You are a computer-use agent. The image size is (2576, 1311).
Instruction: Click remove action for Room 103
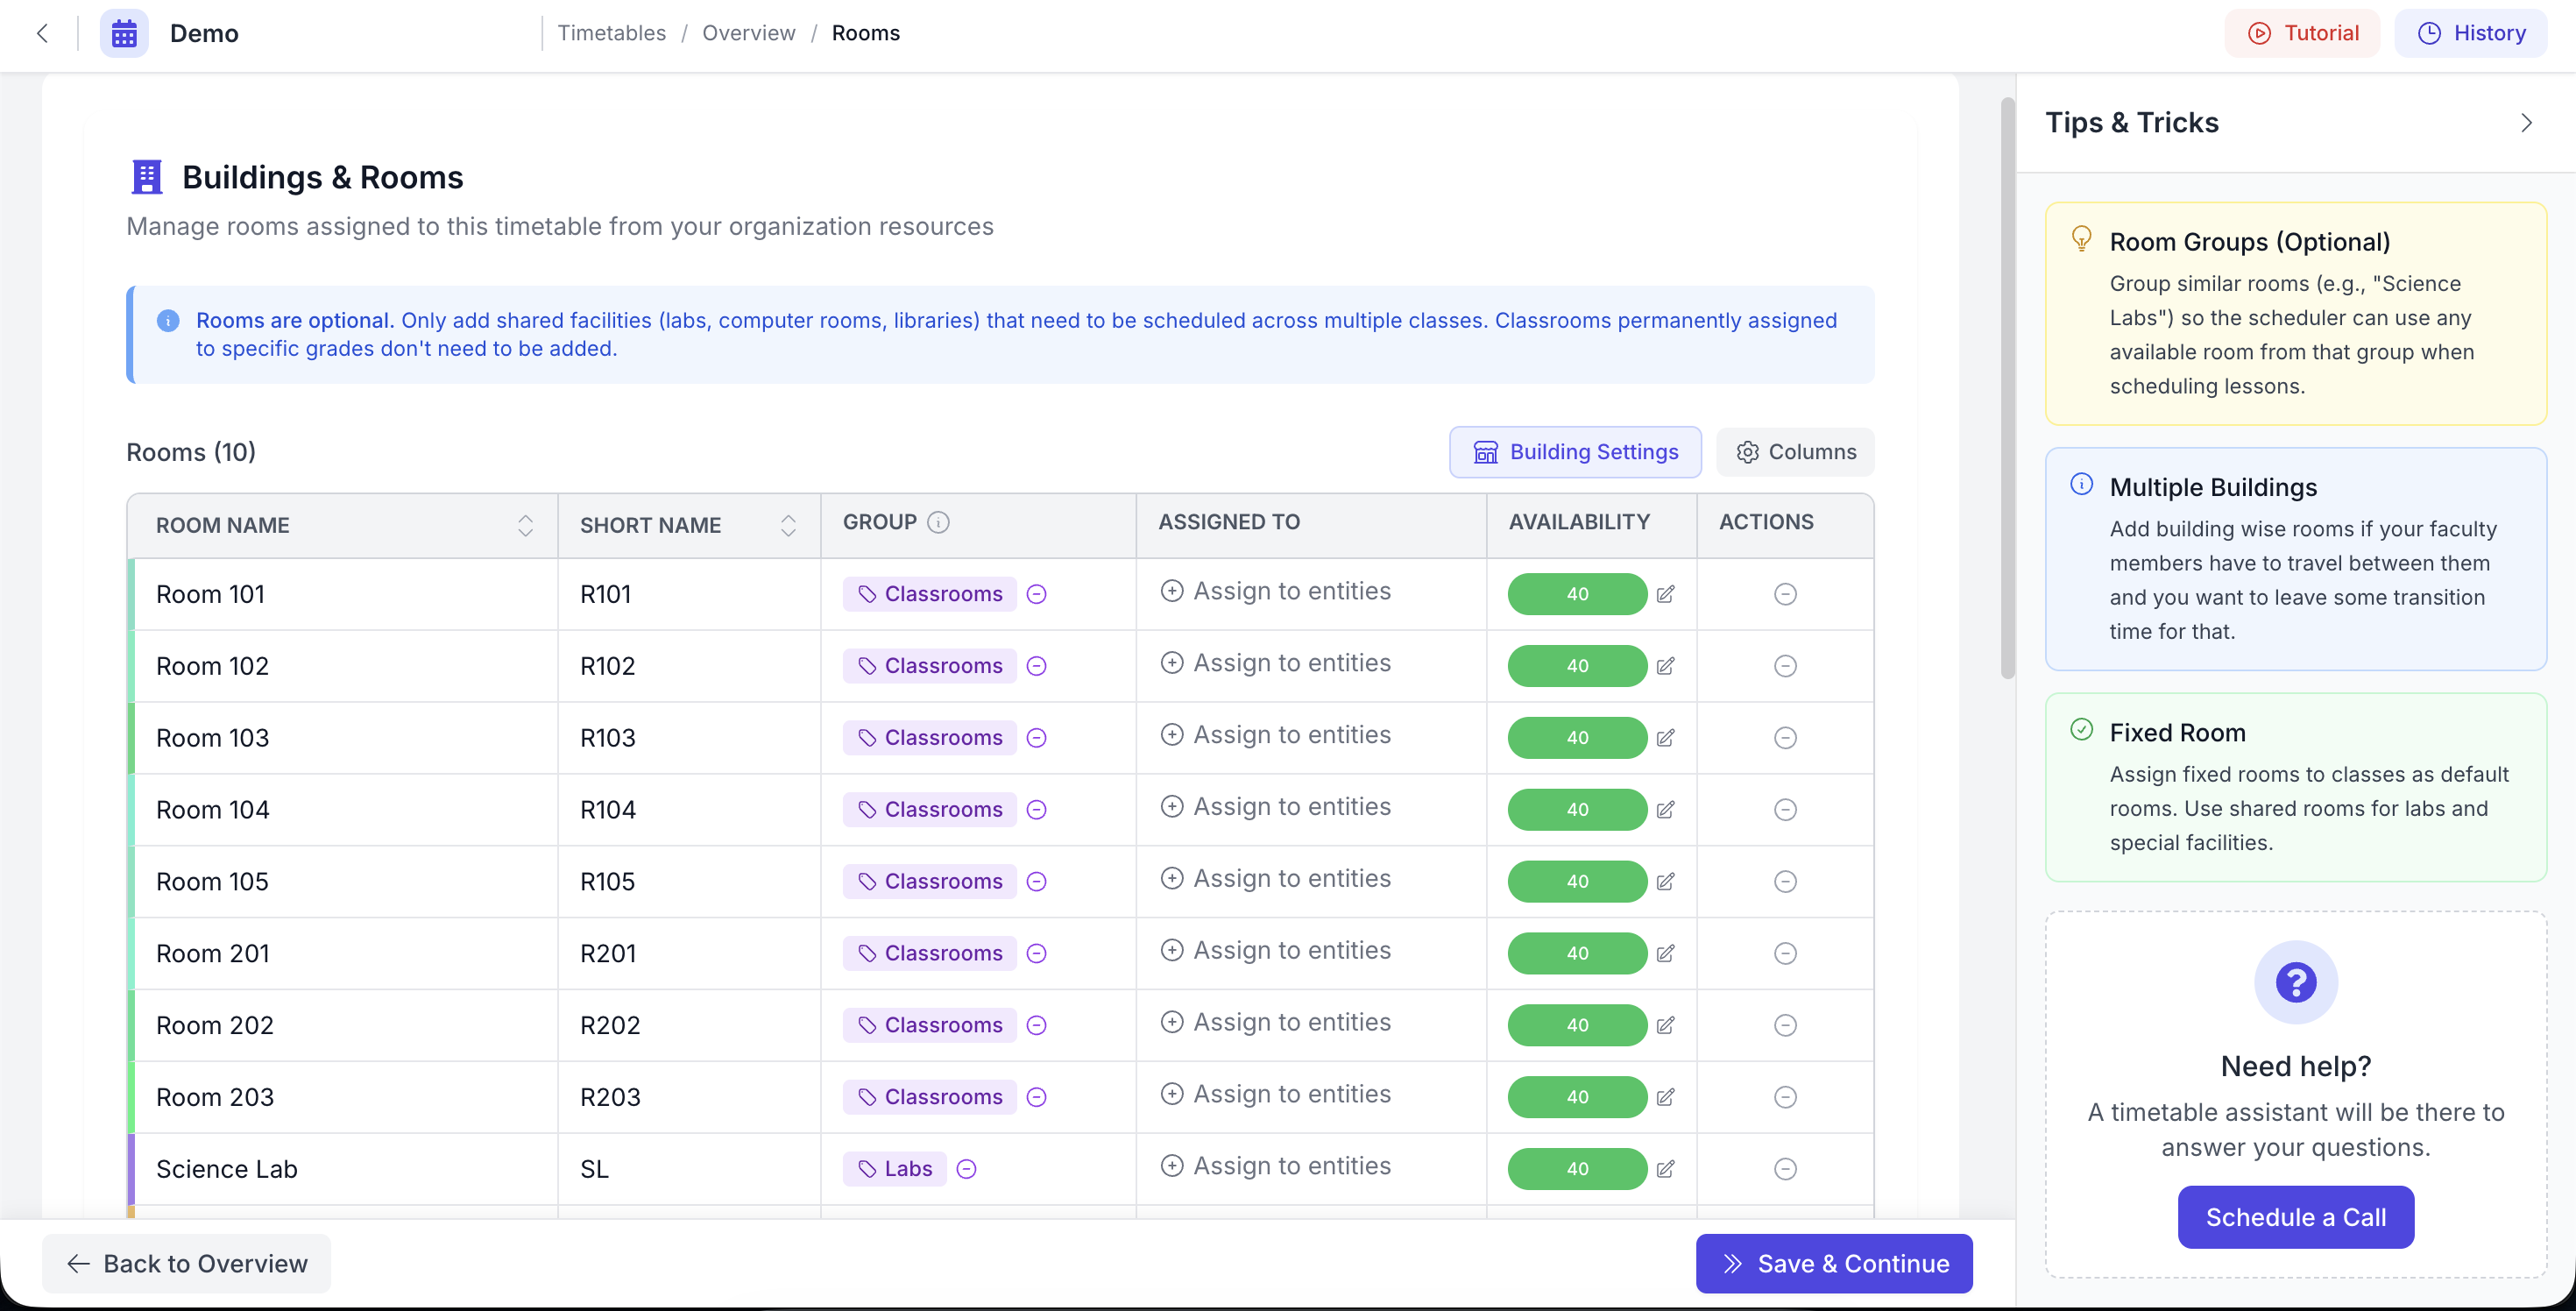(1785, 738)
